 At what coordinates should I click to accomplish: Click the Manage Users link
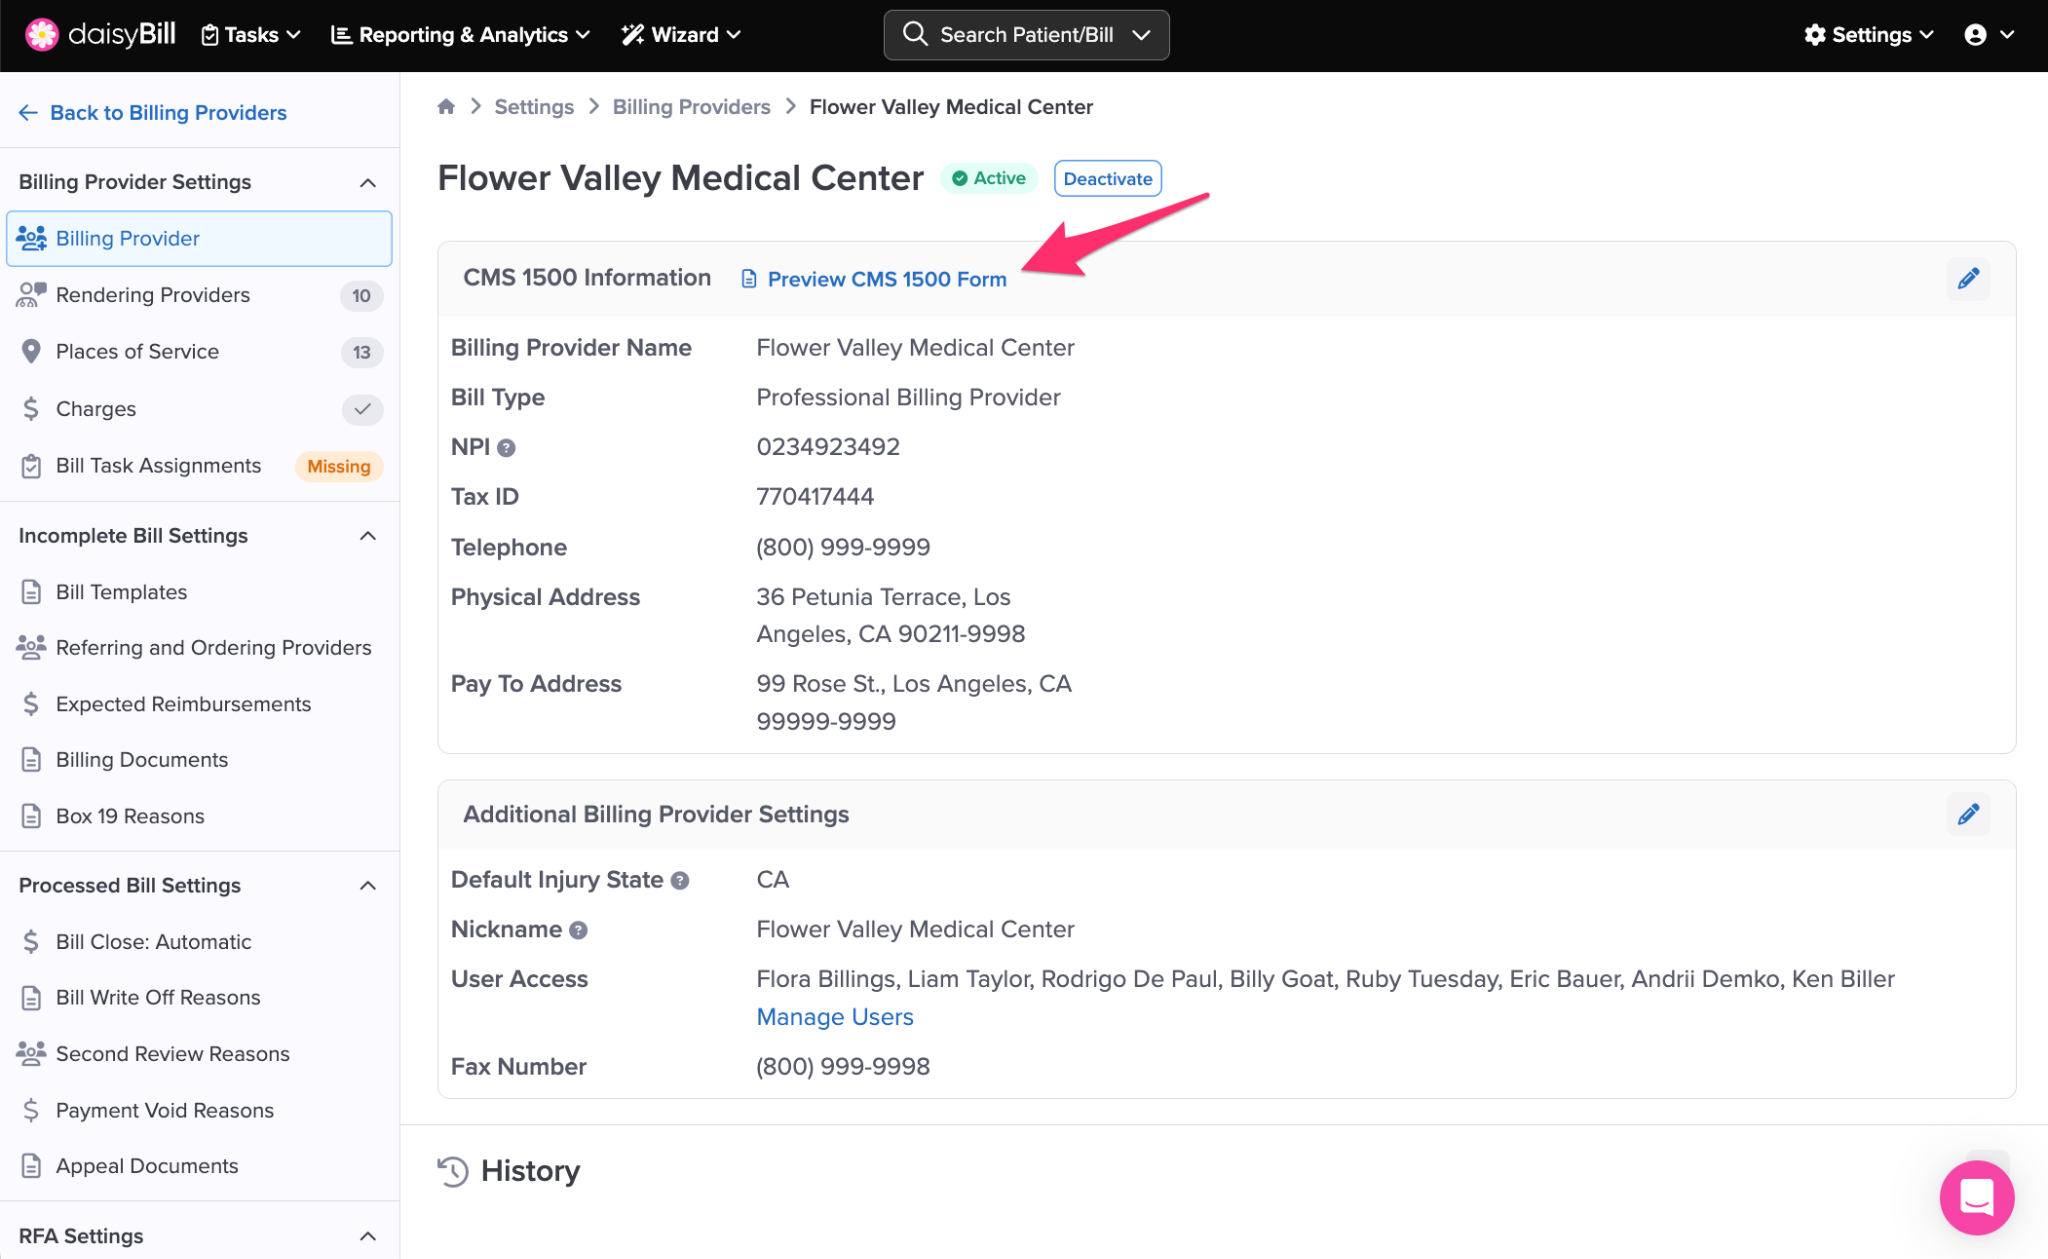pos(834,1017)
